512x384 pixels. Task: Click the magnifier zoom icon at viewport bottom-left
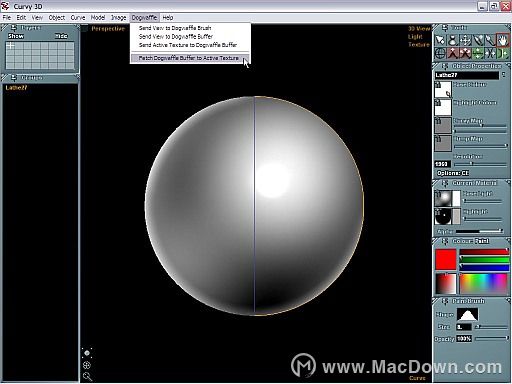[87, 377]
